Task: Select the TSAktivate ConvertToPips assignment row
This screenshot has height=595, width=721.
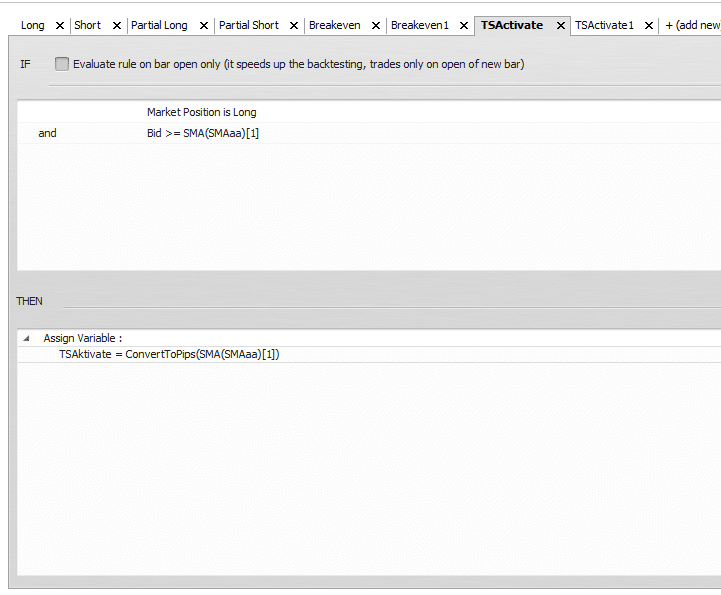Action: (369, 355)
